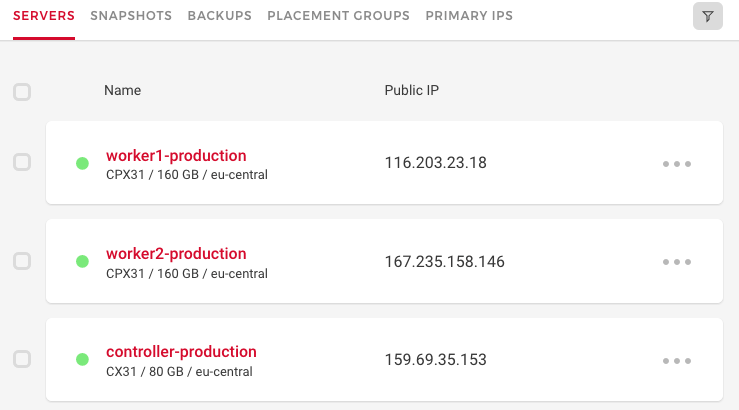Switch to the Backups tab
The height and width of the screenshot is (410, 739).
[219, 16]
